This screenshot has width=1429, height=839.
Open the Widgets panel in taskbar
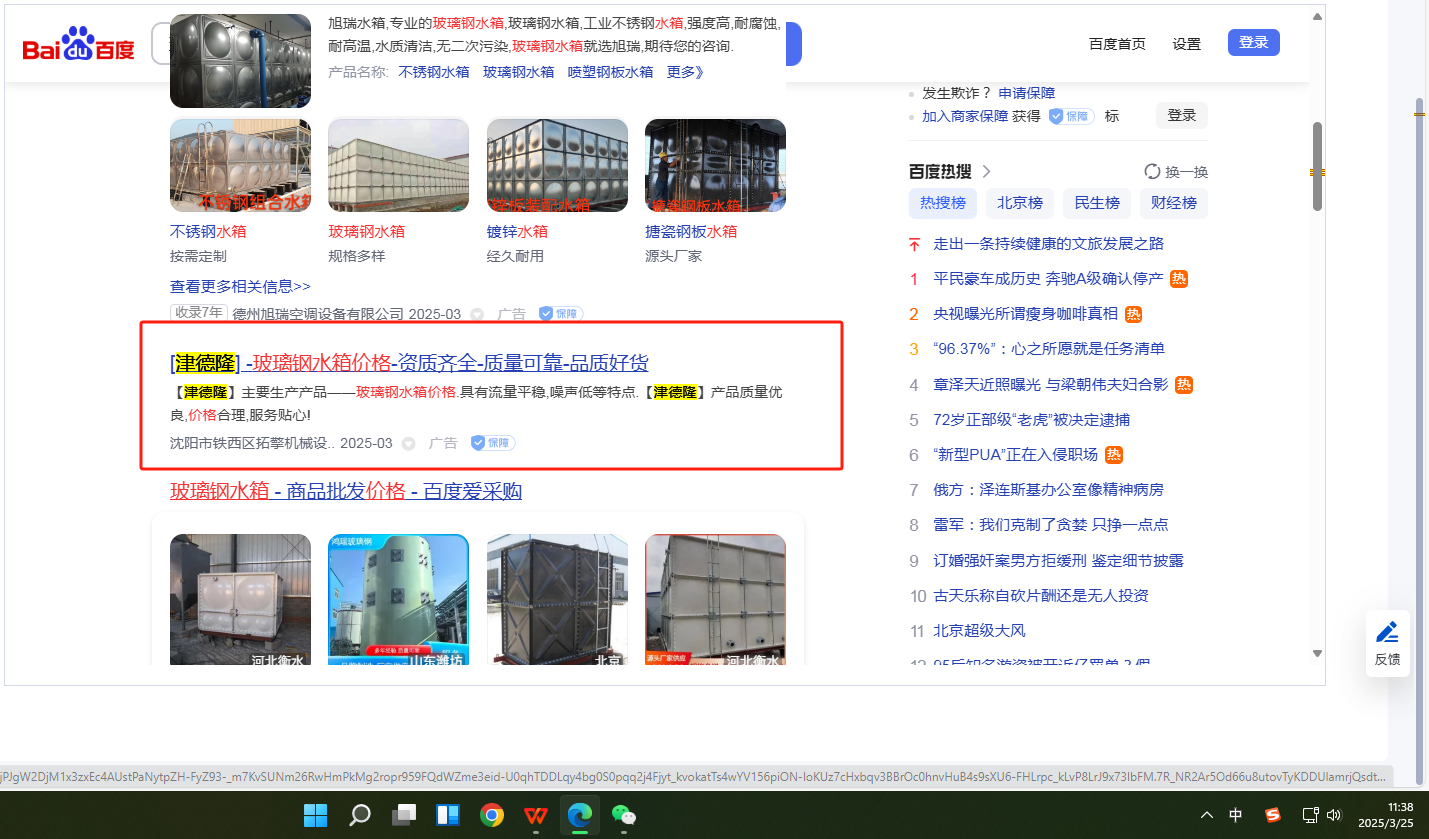[447, 815]
